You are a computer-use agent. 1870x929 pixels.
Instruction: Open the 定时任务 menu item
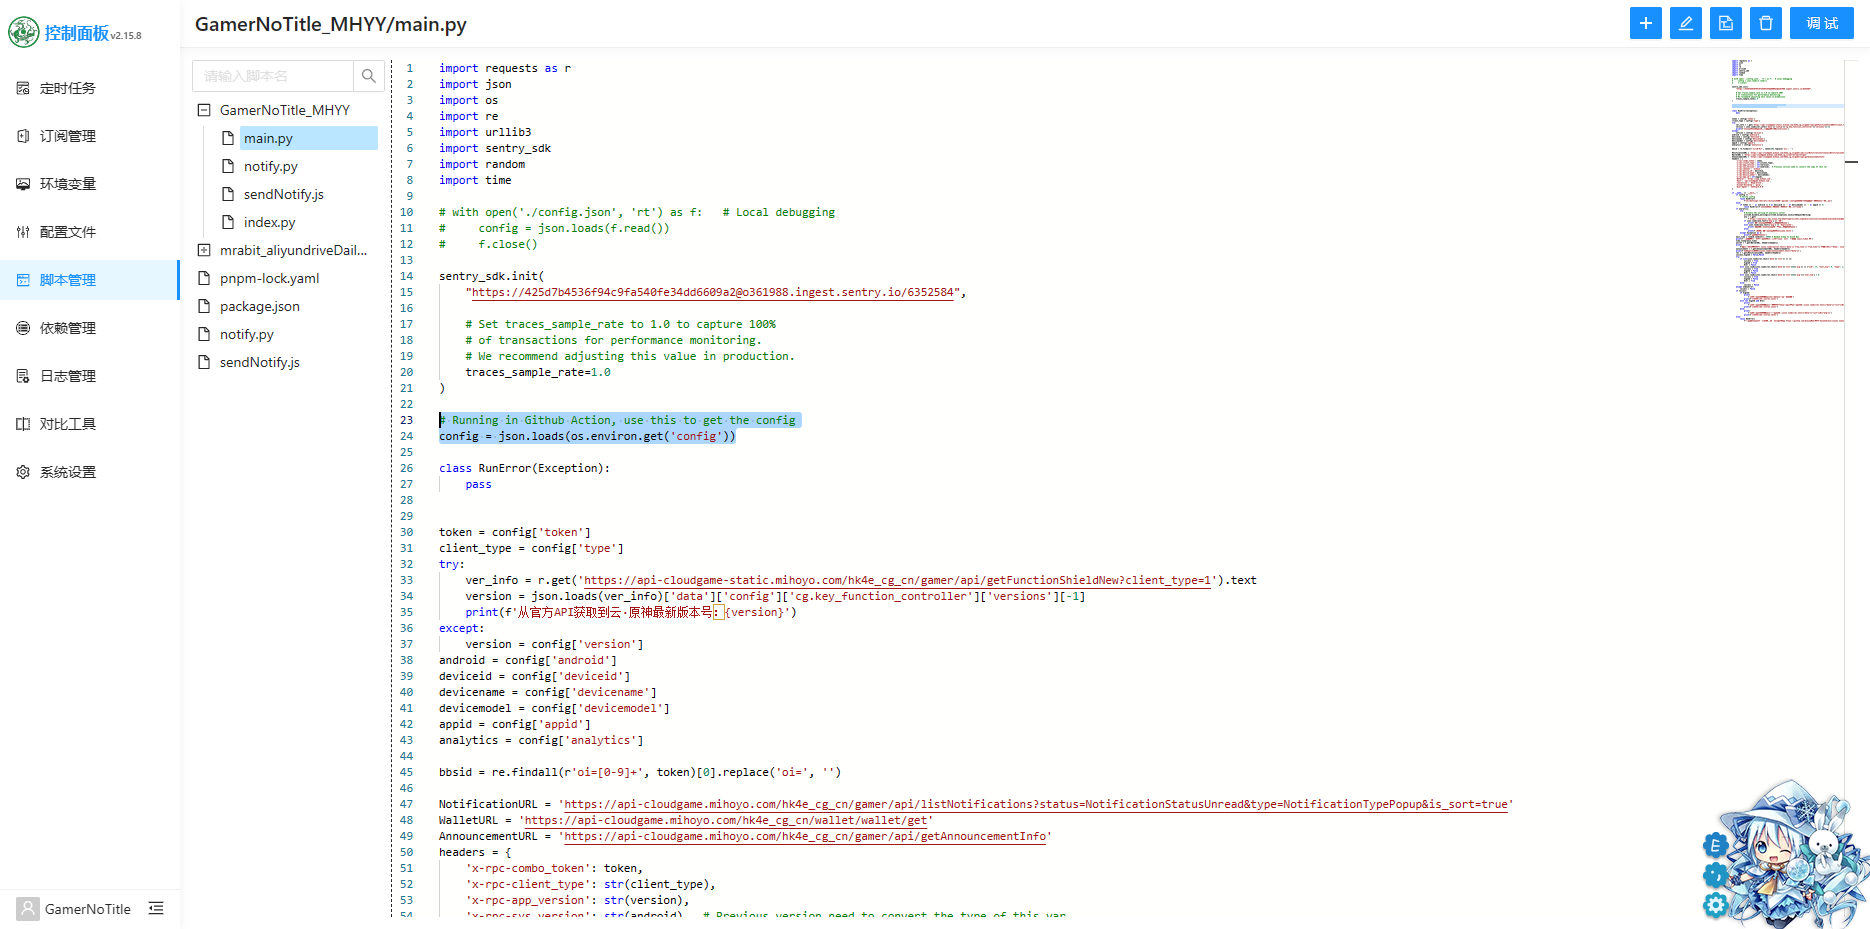(x=68, y=88)
